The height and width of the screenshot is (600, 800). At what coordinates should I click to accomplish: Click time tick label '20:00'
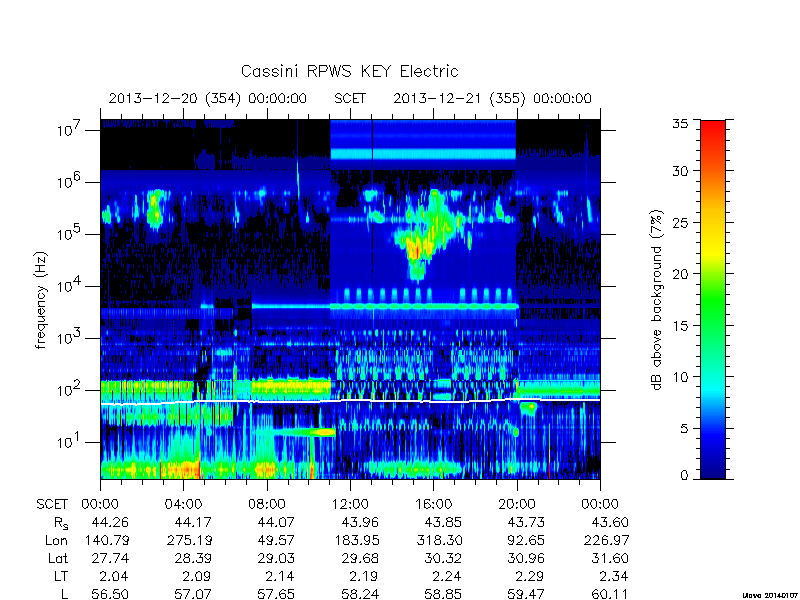tap(517, 505)
